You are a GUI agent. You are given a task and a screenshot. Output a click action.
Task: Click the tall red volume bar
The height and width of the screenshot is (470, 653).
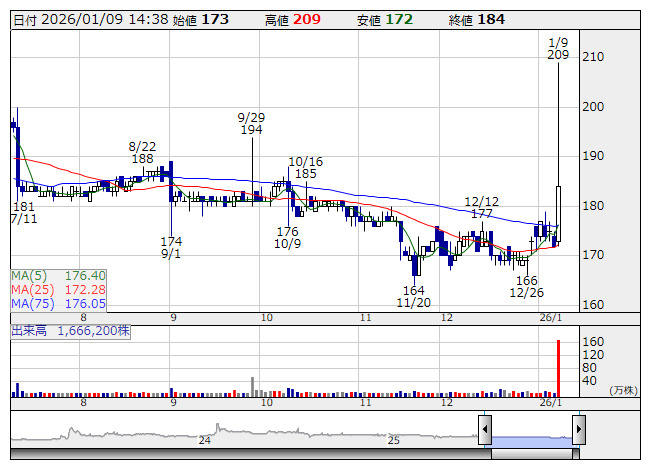[558, 369]
